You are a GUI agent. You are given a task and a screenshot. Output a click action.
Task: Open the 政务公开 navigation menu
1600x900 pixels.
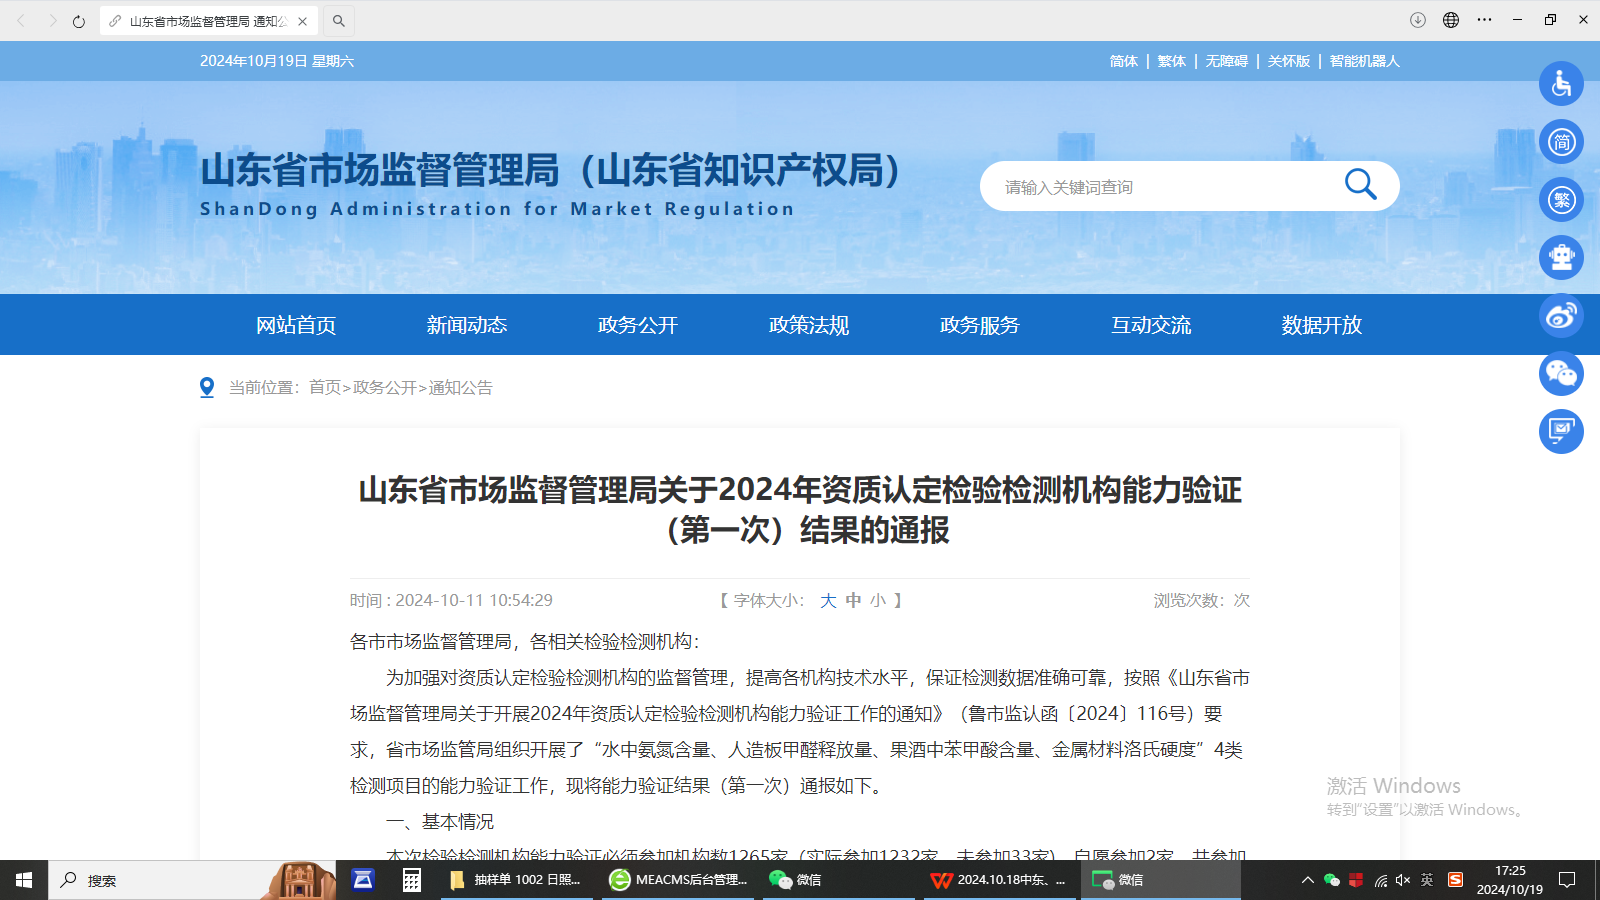[638, 325]
